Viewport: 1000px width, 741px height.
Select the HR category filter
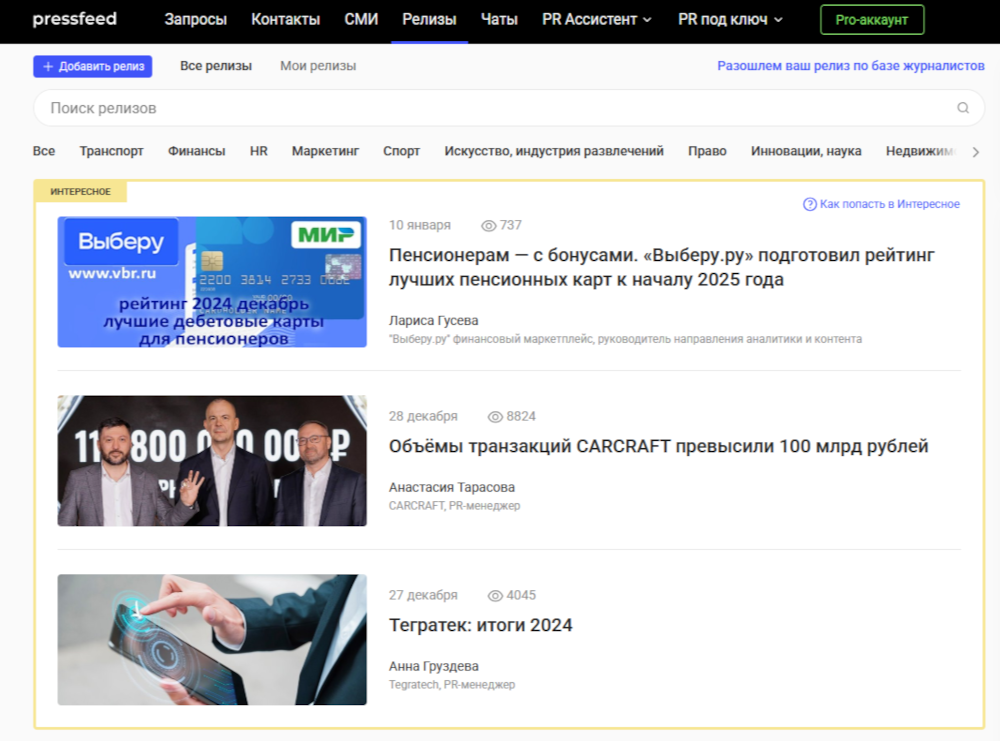tap(259, 151)
